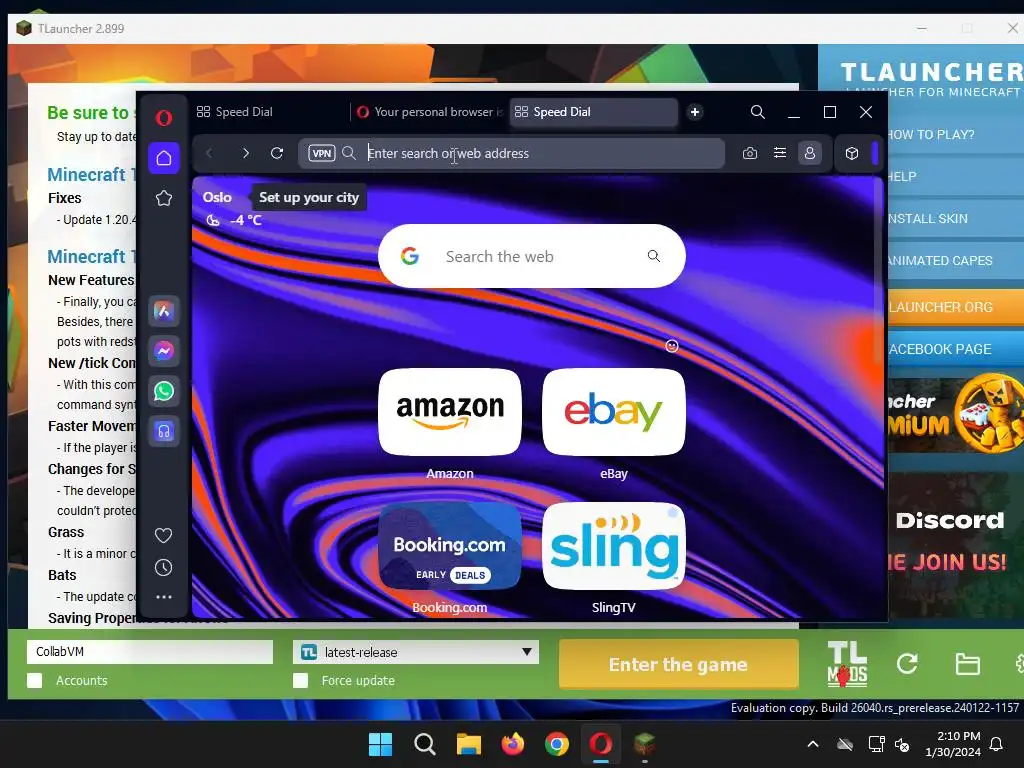
Task: Click the smiley feedback icon on Speed Dial
Action: (x=672, y=346)
